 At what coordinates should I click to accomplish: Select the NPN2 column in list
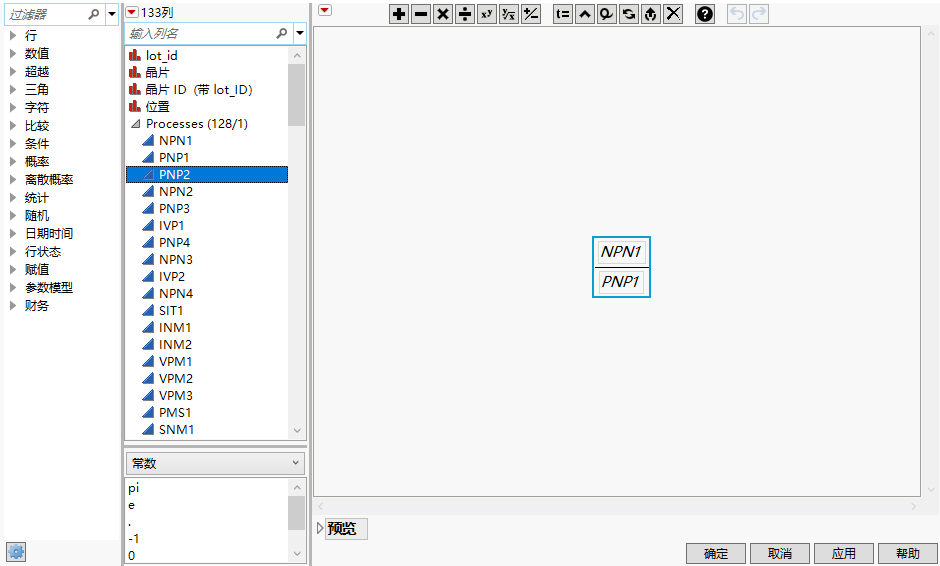(x=207, y=191)
